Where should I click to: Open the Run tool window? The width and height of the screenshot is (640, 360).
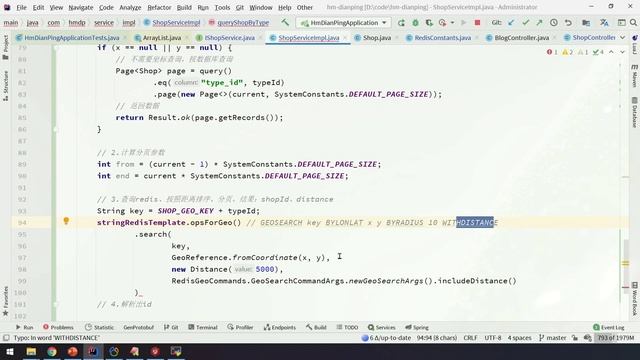coord(24,327)
